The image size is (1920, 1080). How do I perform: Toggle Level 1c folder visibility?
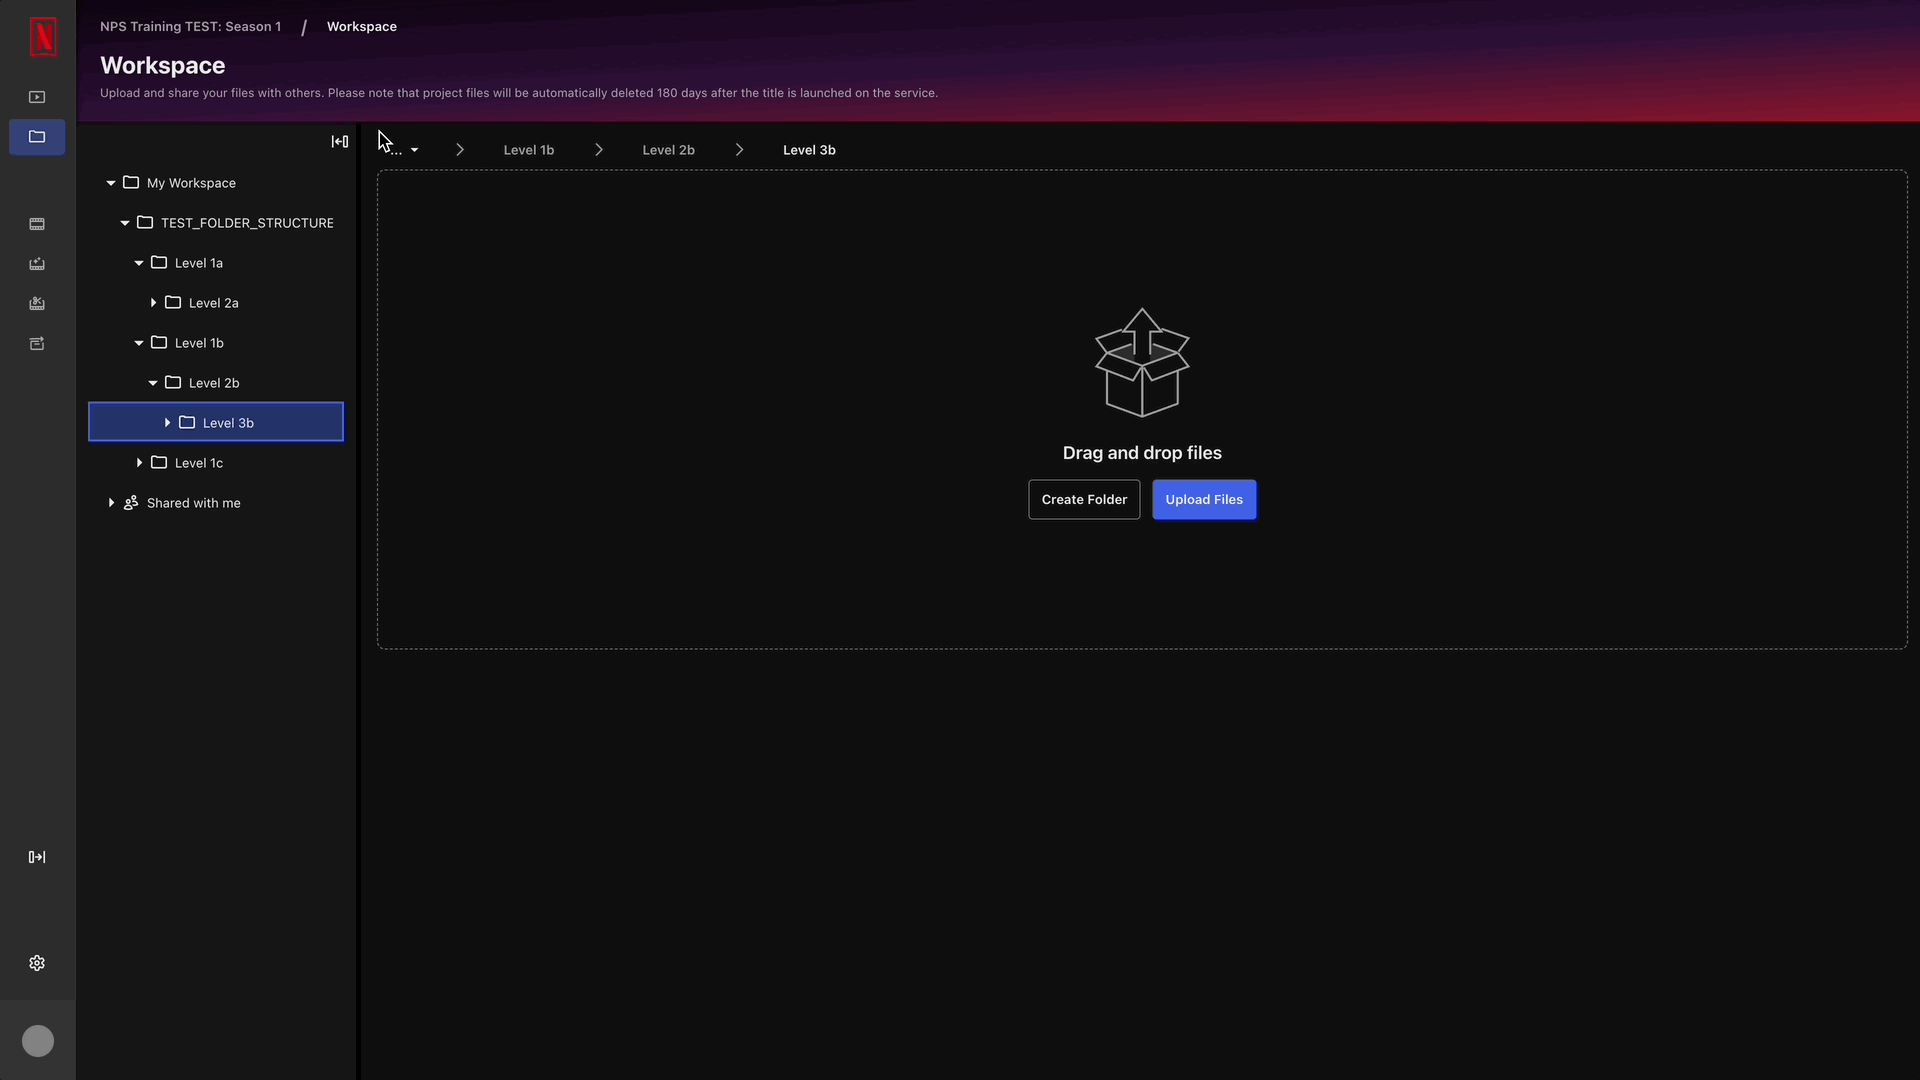point(140,463)
